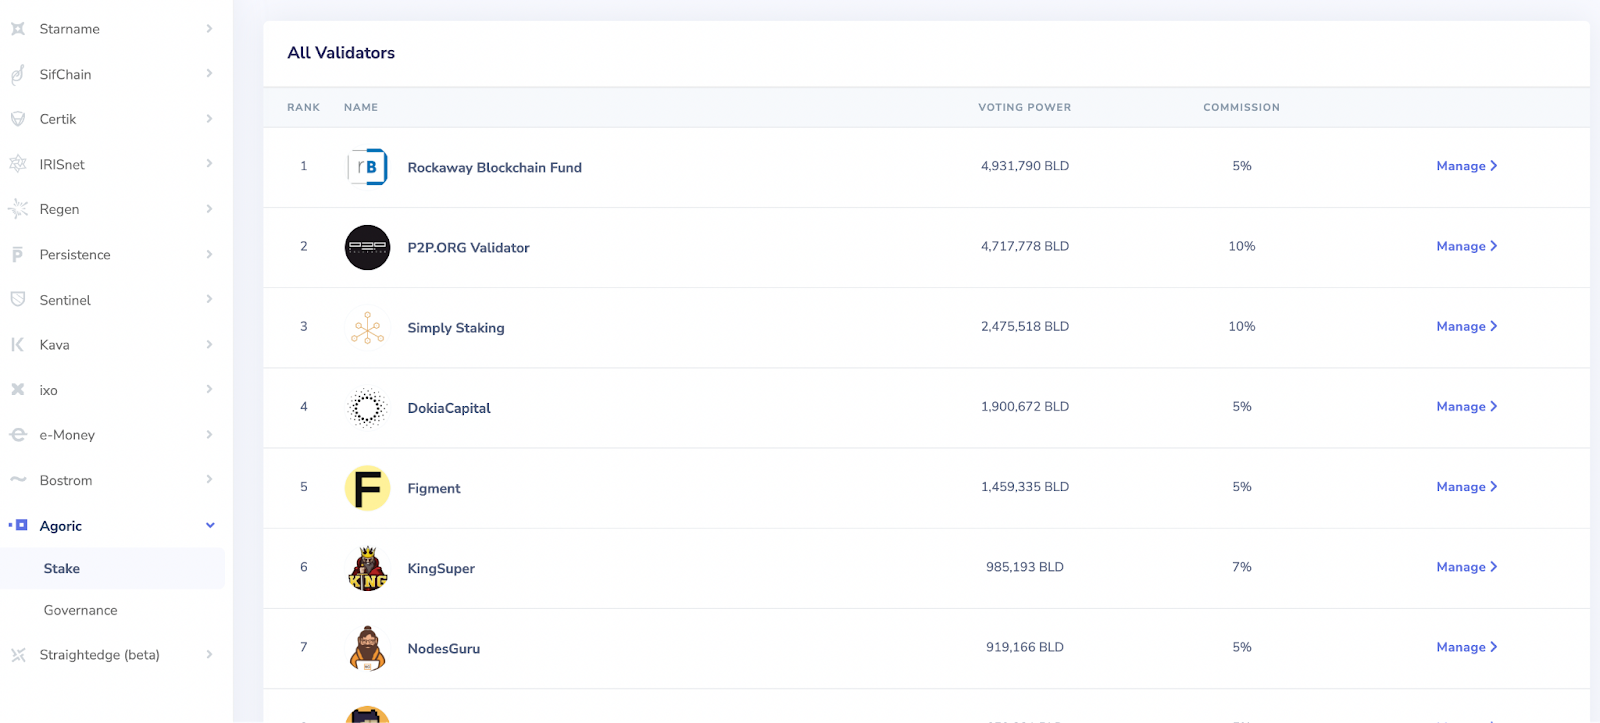Click the Certik shield icon
This screenshot has height=723, width=1600.
click(x=18, y=119)
